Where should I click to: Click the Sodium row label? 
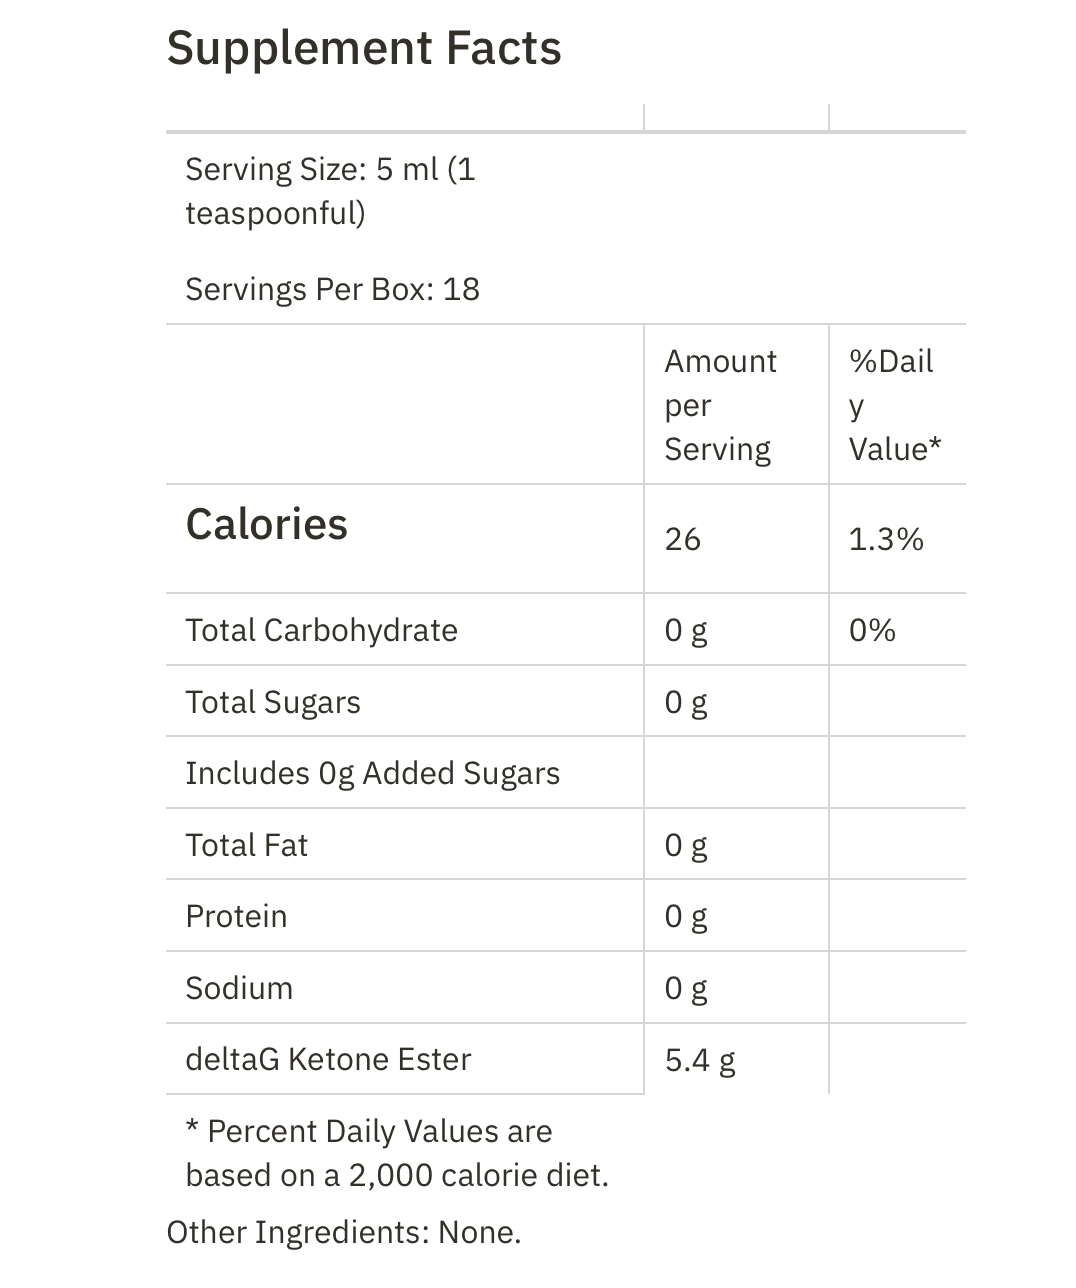click(x=239, y=988)
